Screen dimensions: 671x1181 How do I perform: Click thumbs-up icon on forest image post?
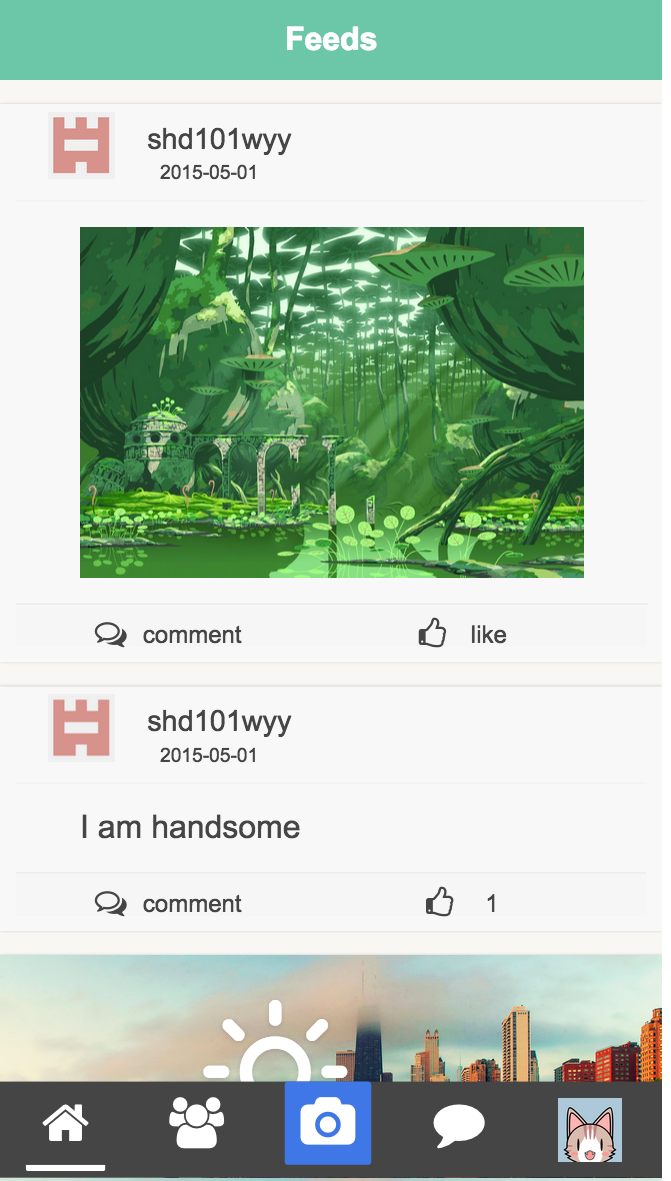(432, 633)
